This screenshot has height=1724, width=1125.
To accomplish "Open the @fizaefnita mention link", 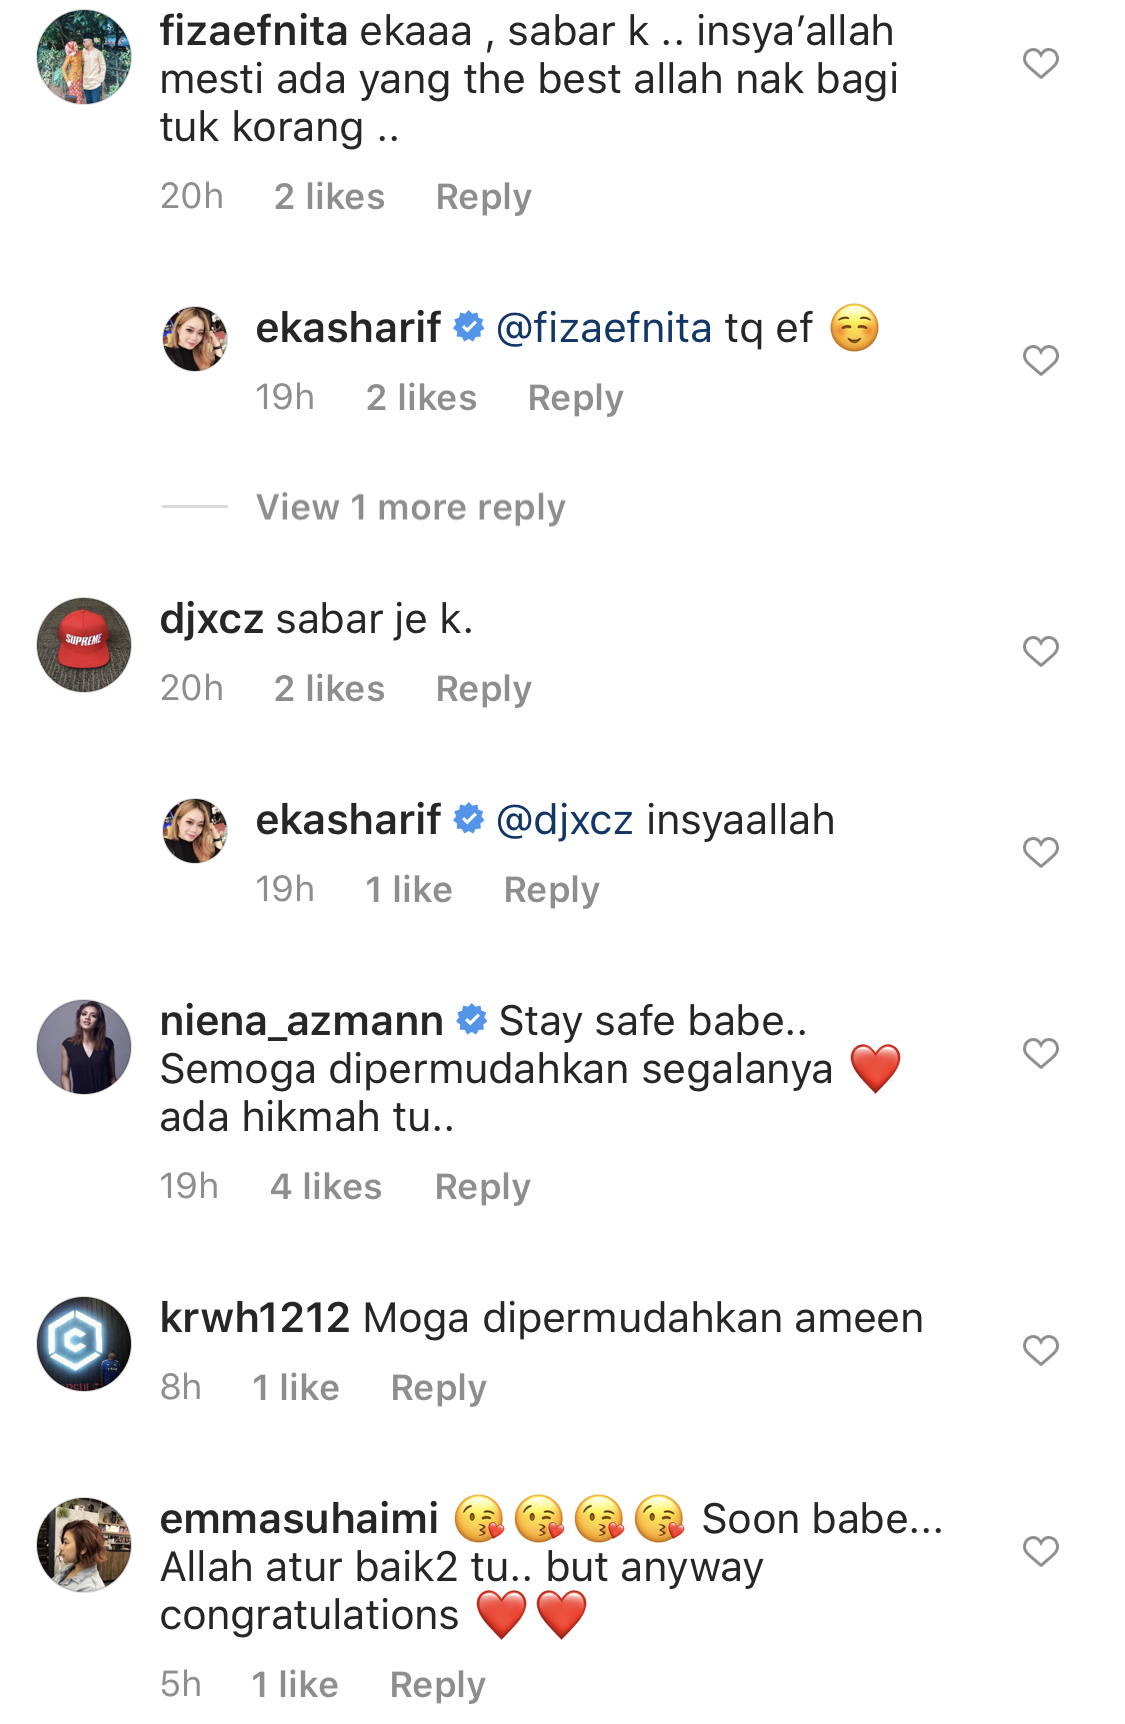I will 604,328.
